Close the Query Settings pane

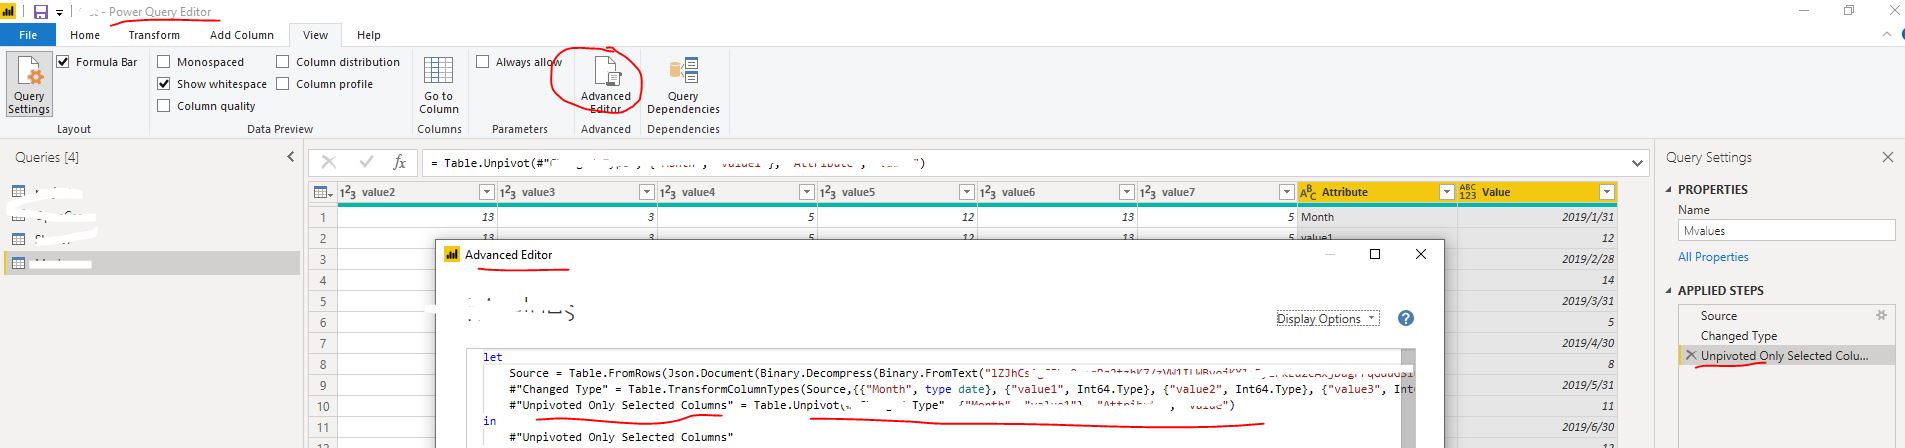coord(1887,157)
